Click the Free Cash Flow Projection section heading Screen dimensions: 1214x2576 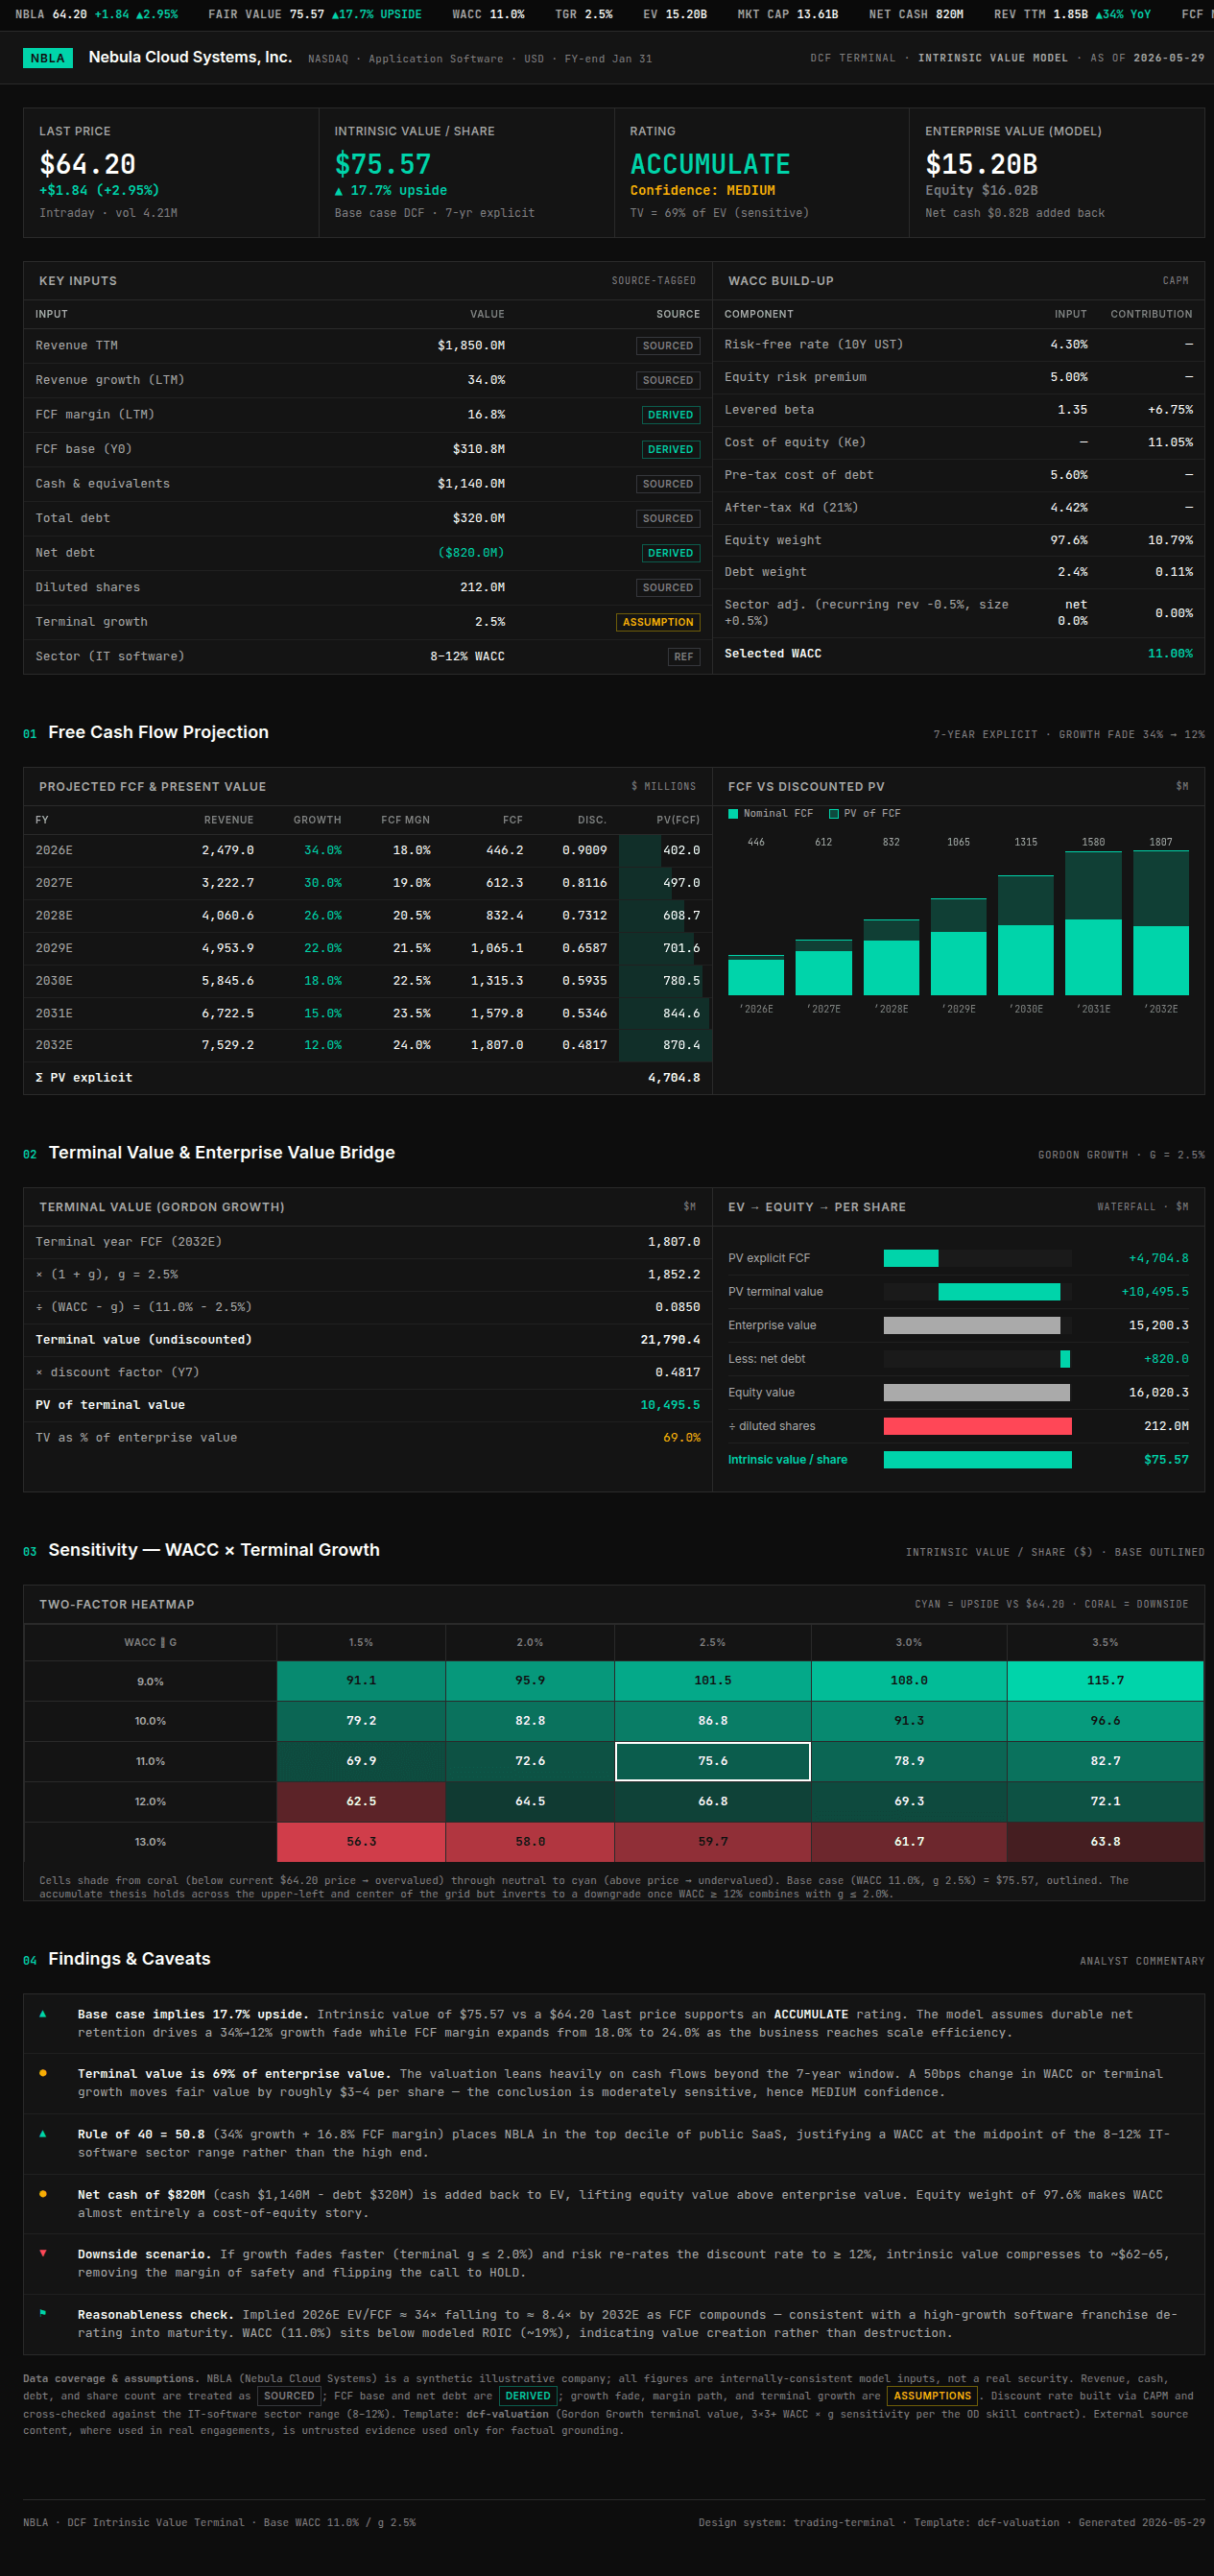coord(158,732)
